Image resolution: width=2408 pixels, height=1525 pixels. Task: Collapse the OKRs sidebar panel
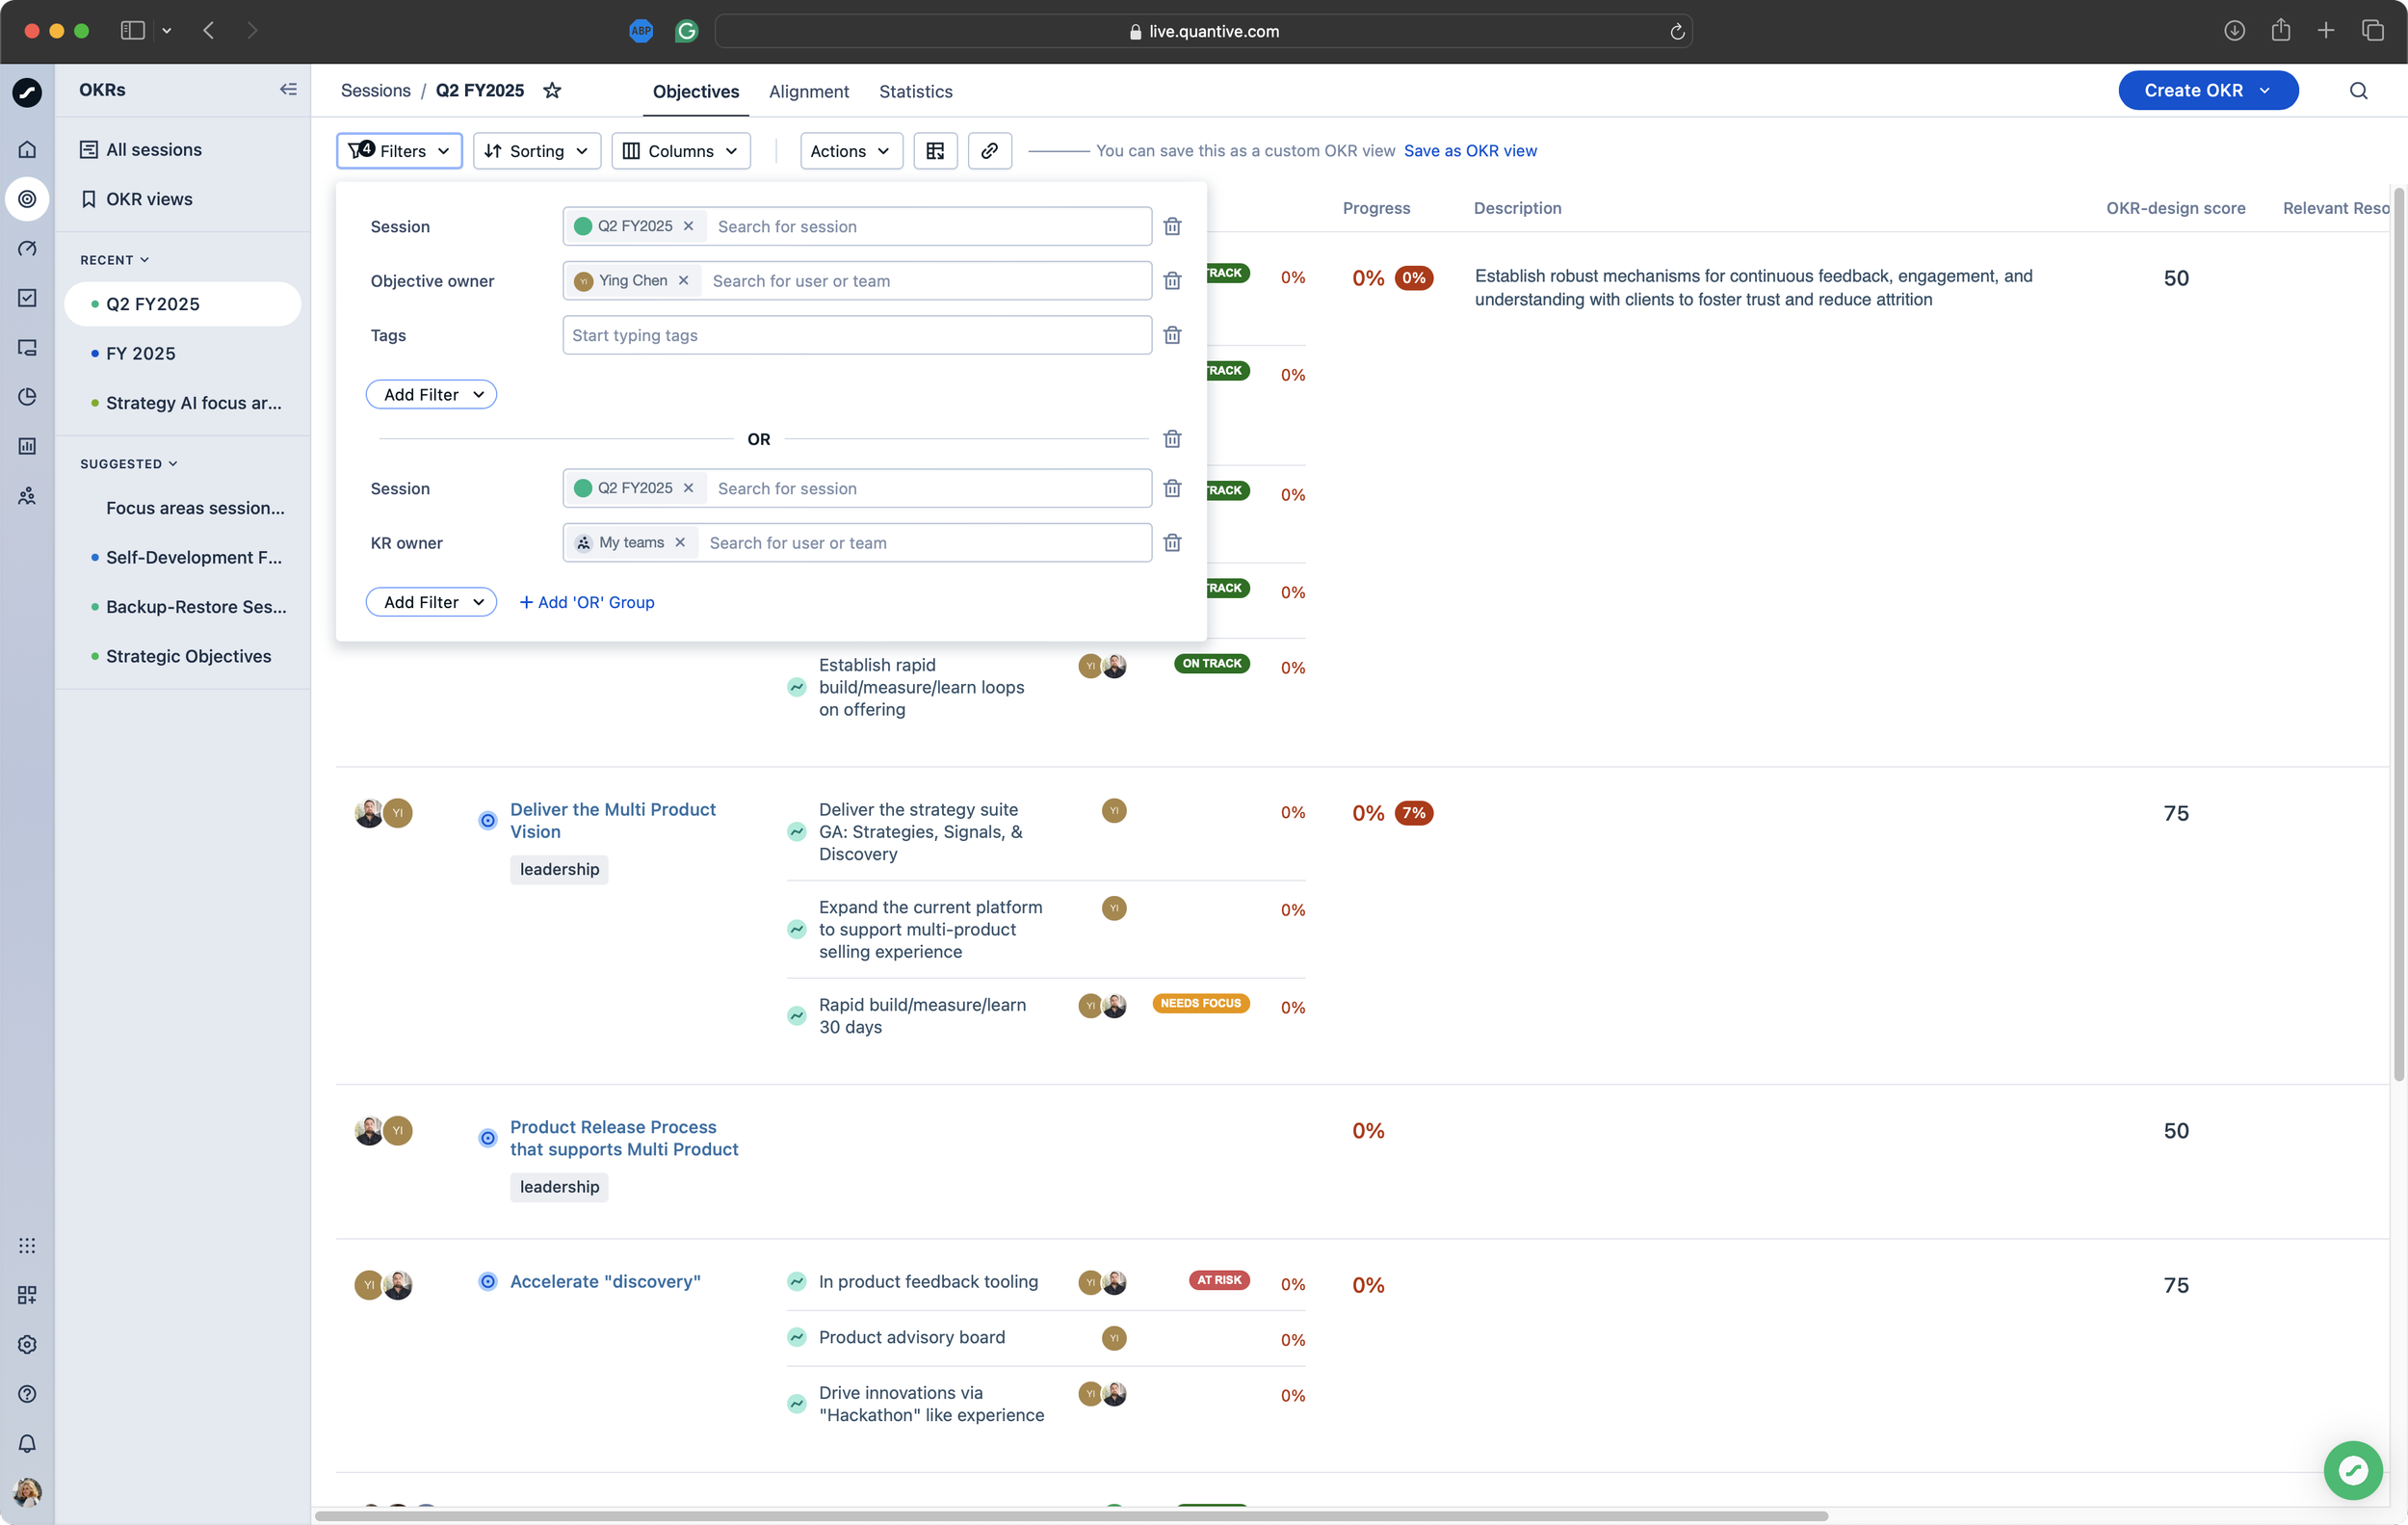pos(288,90)
